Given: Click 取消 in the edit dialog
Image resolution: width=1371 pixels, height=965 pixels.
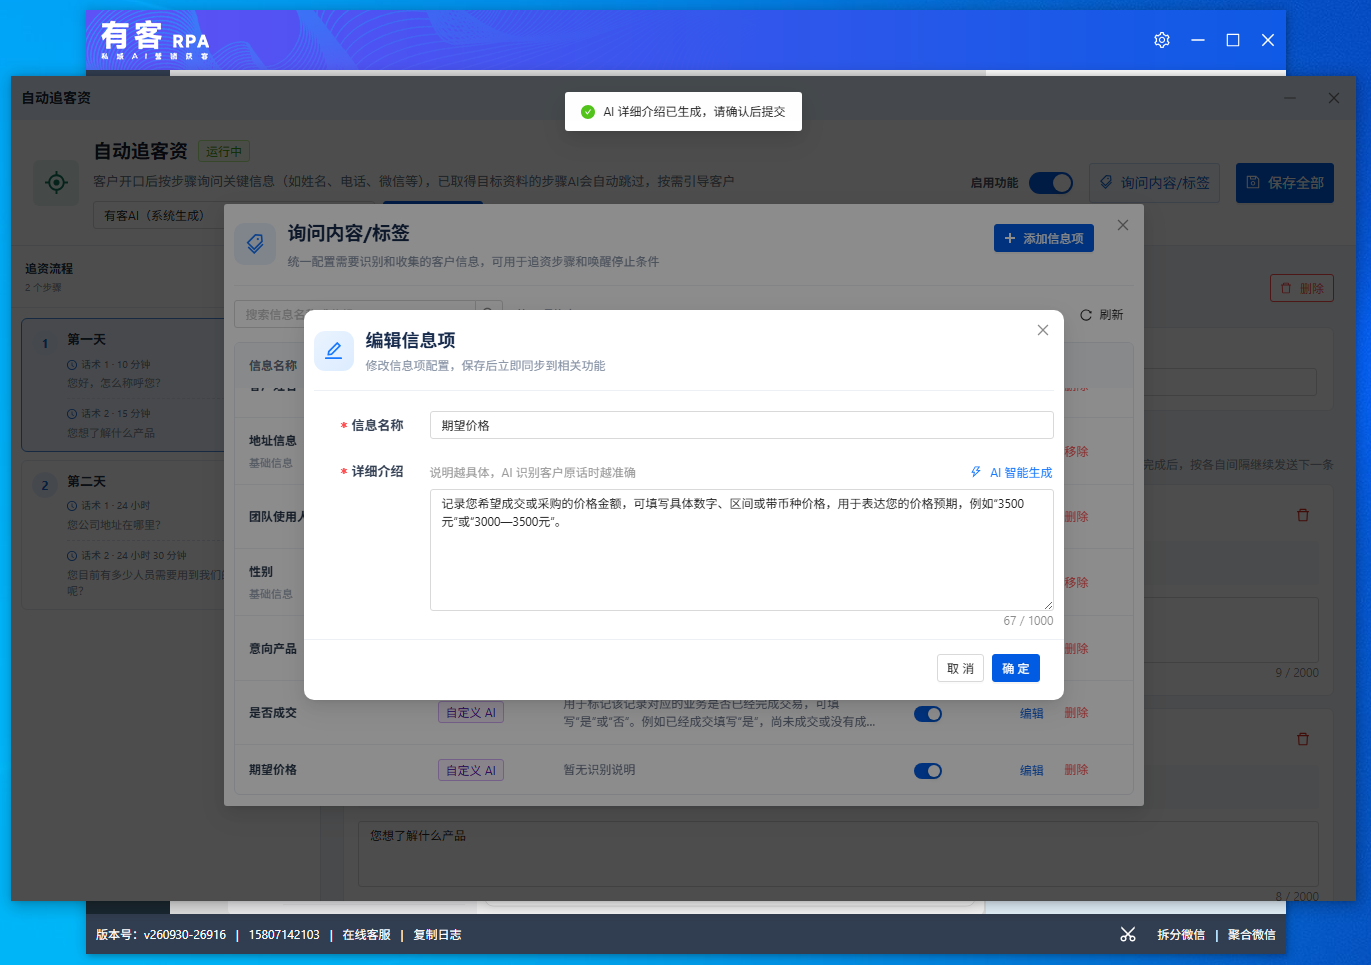Looking at the screenshot, I should [960, 668].
